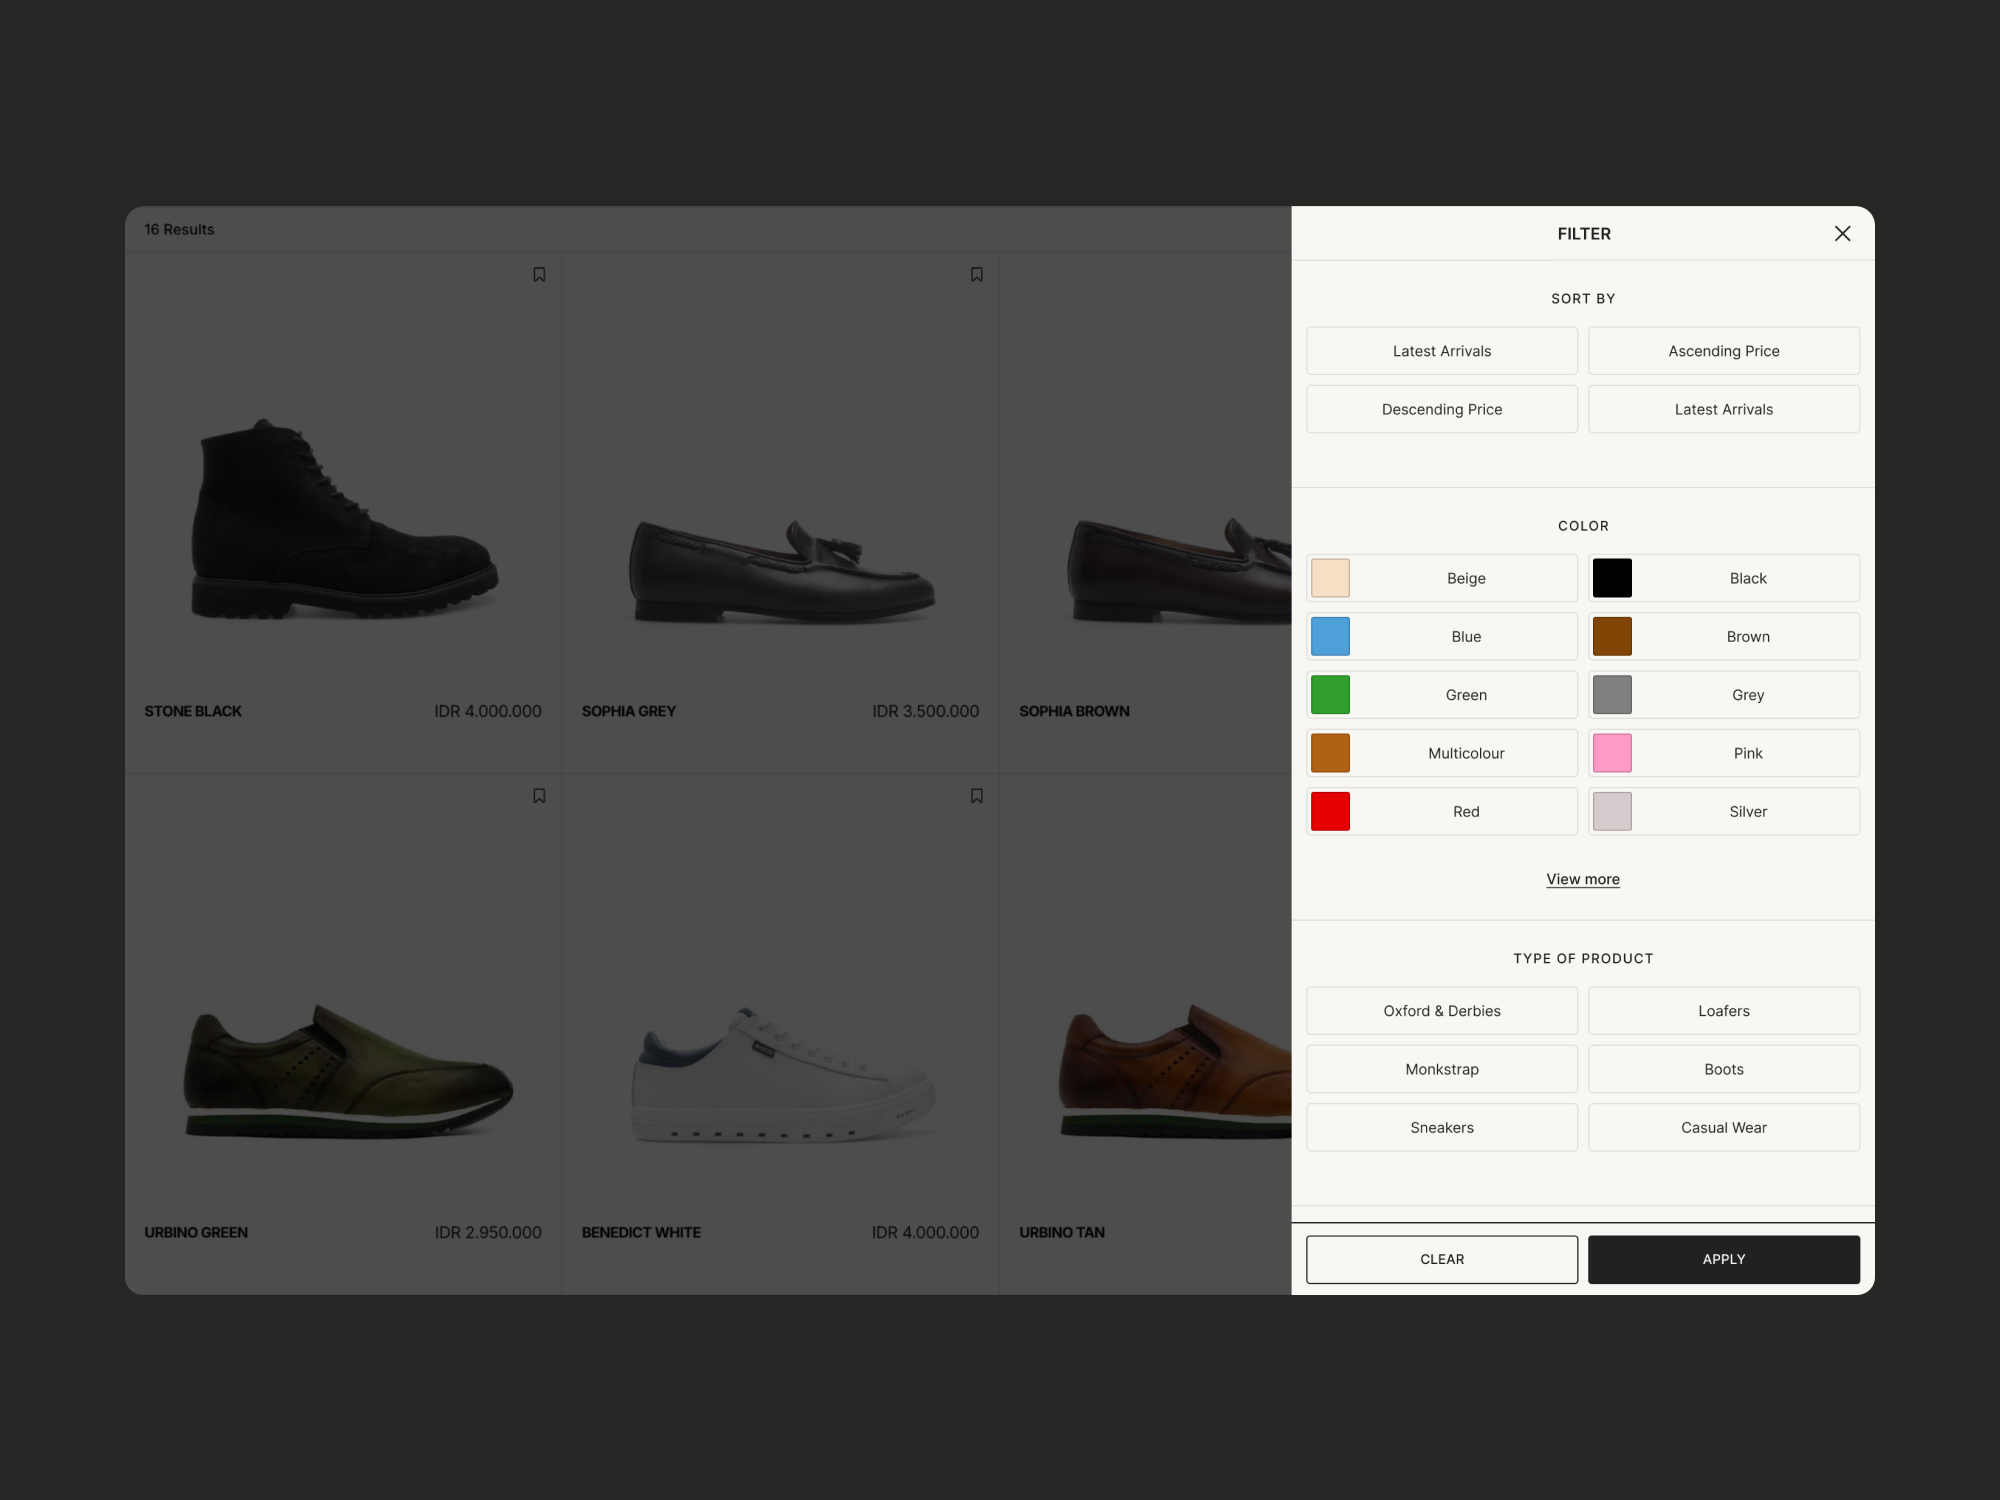Screen dimensions: 2000x1500
Task: Expand colors with View more link
Action: click(x=1583, y=879)
